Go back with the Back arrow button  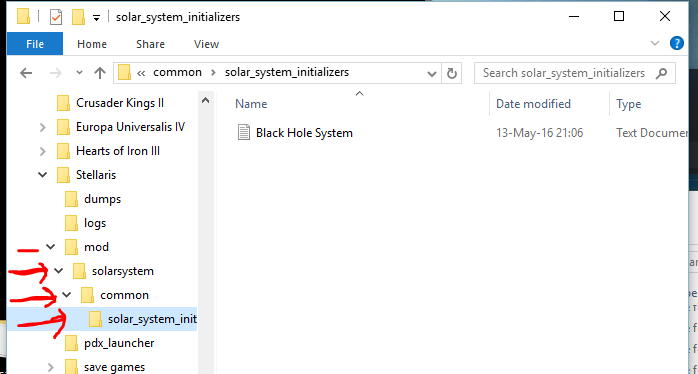[x=26, y=73]
